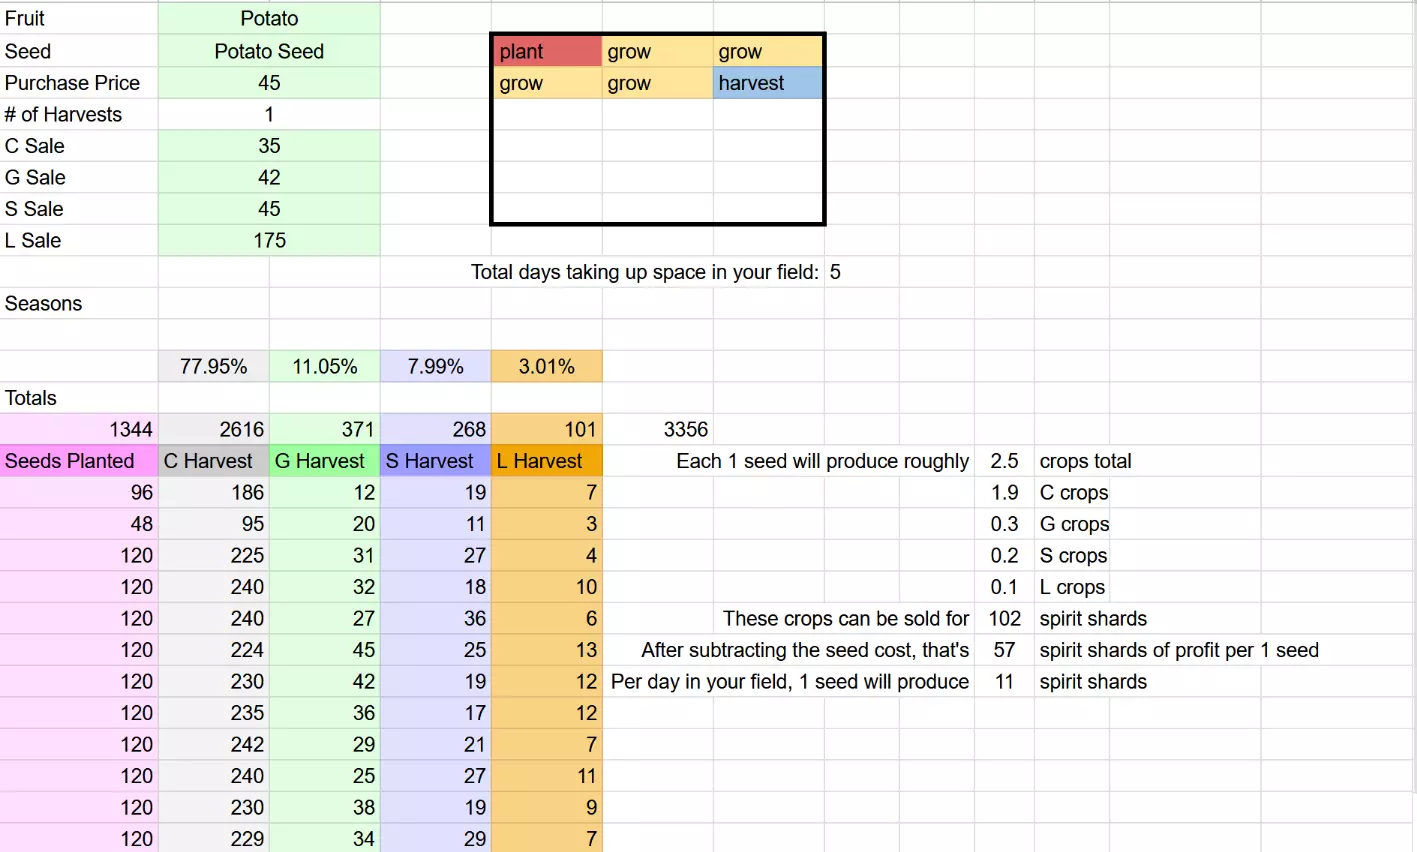Select the pink "Seeds Planted" header

point(70,461)
